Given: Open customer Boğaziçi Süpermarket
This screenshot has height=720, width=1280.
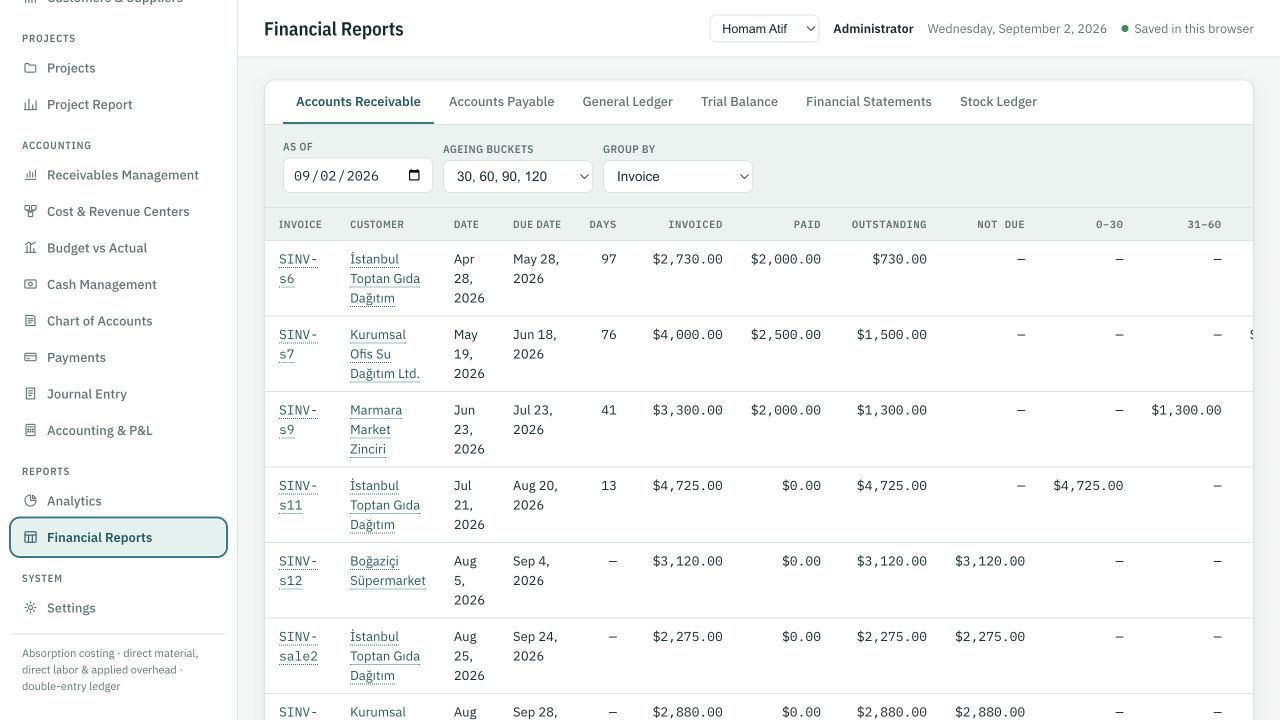Looking at the screenshot, I should [x=388, y=571].
